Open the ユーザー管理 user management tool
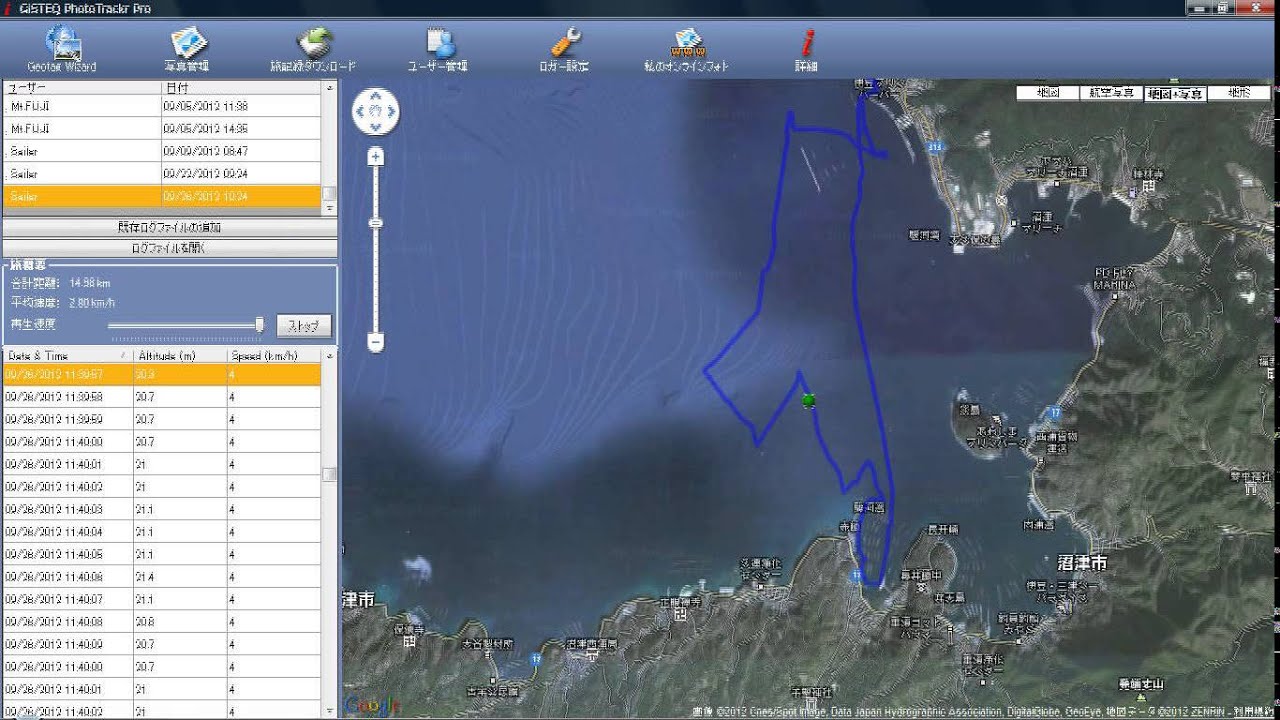The image size is (1280, 720). coord(438,49)
